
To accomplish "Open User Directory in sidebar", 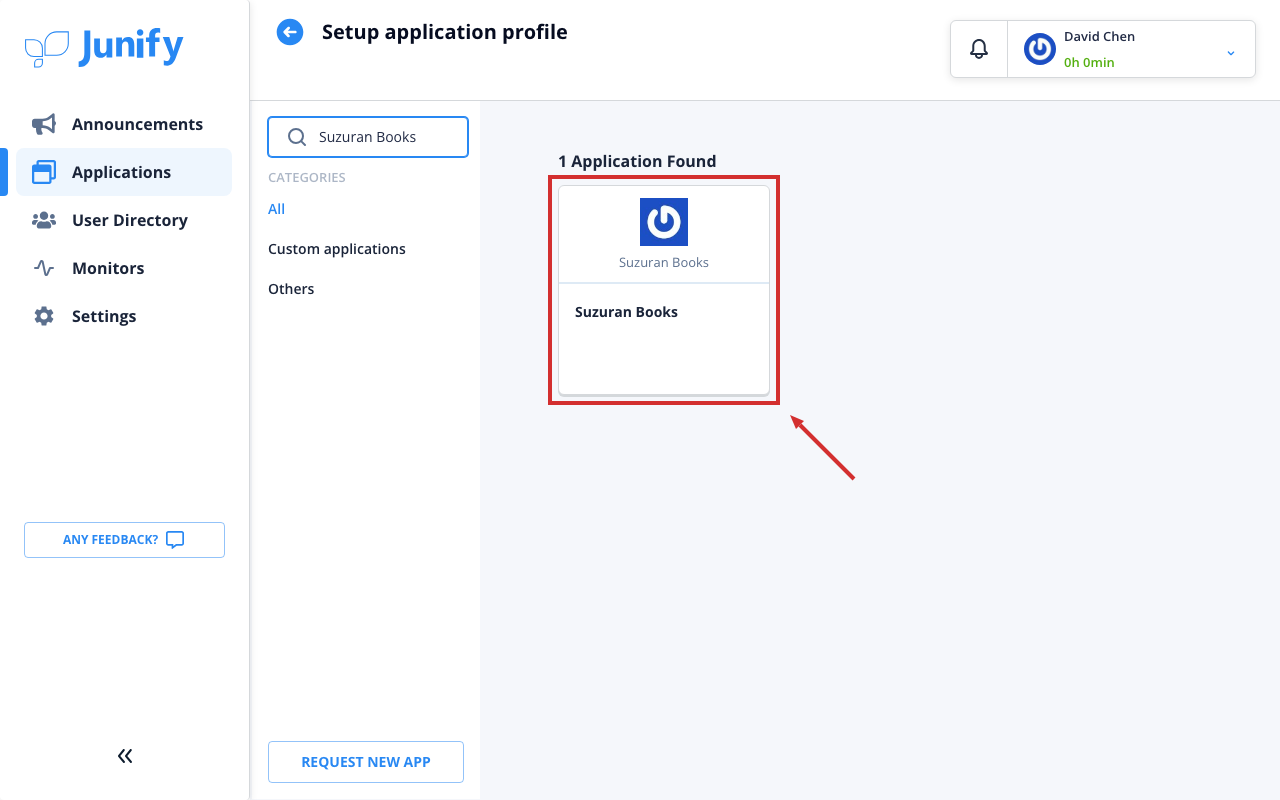I will click(x=124, y=220).
